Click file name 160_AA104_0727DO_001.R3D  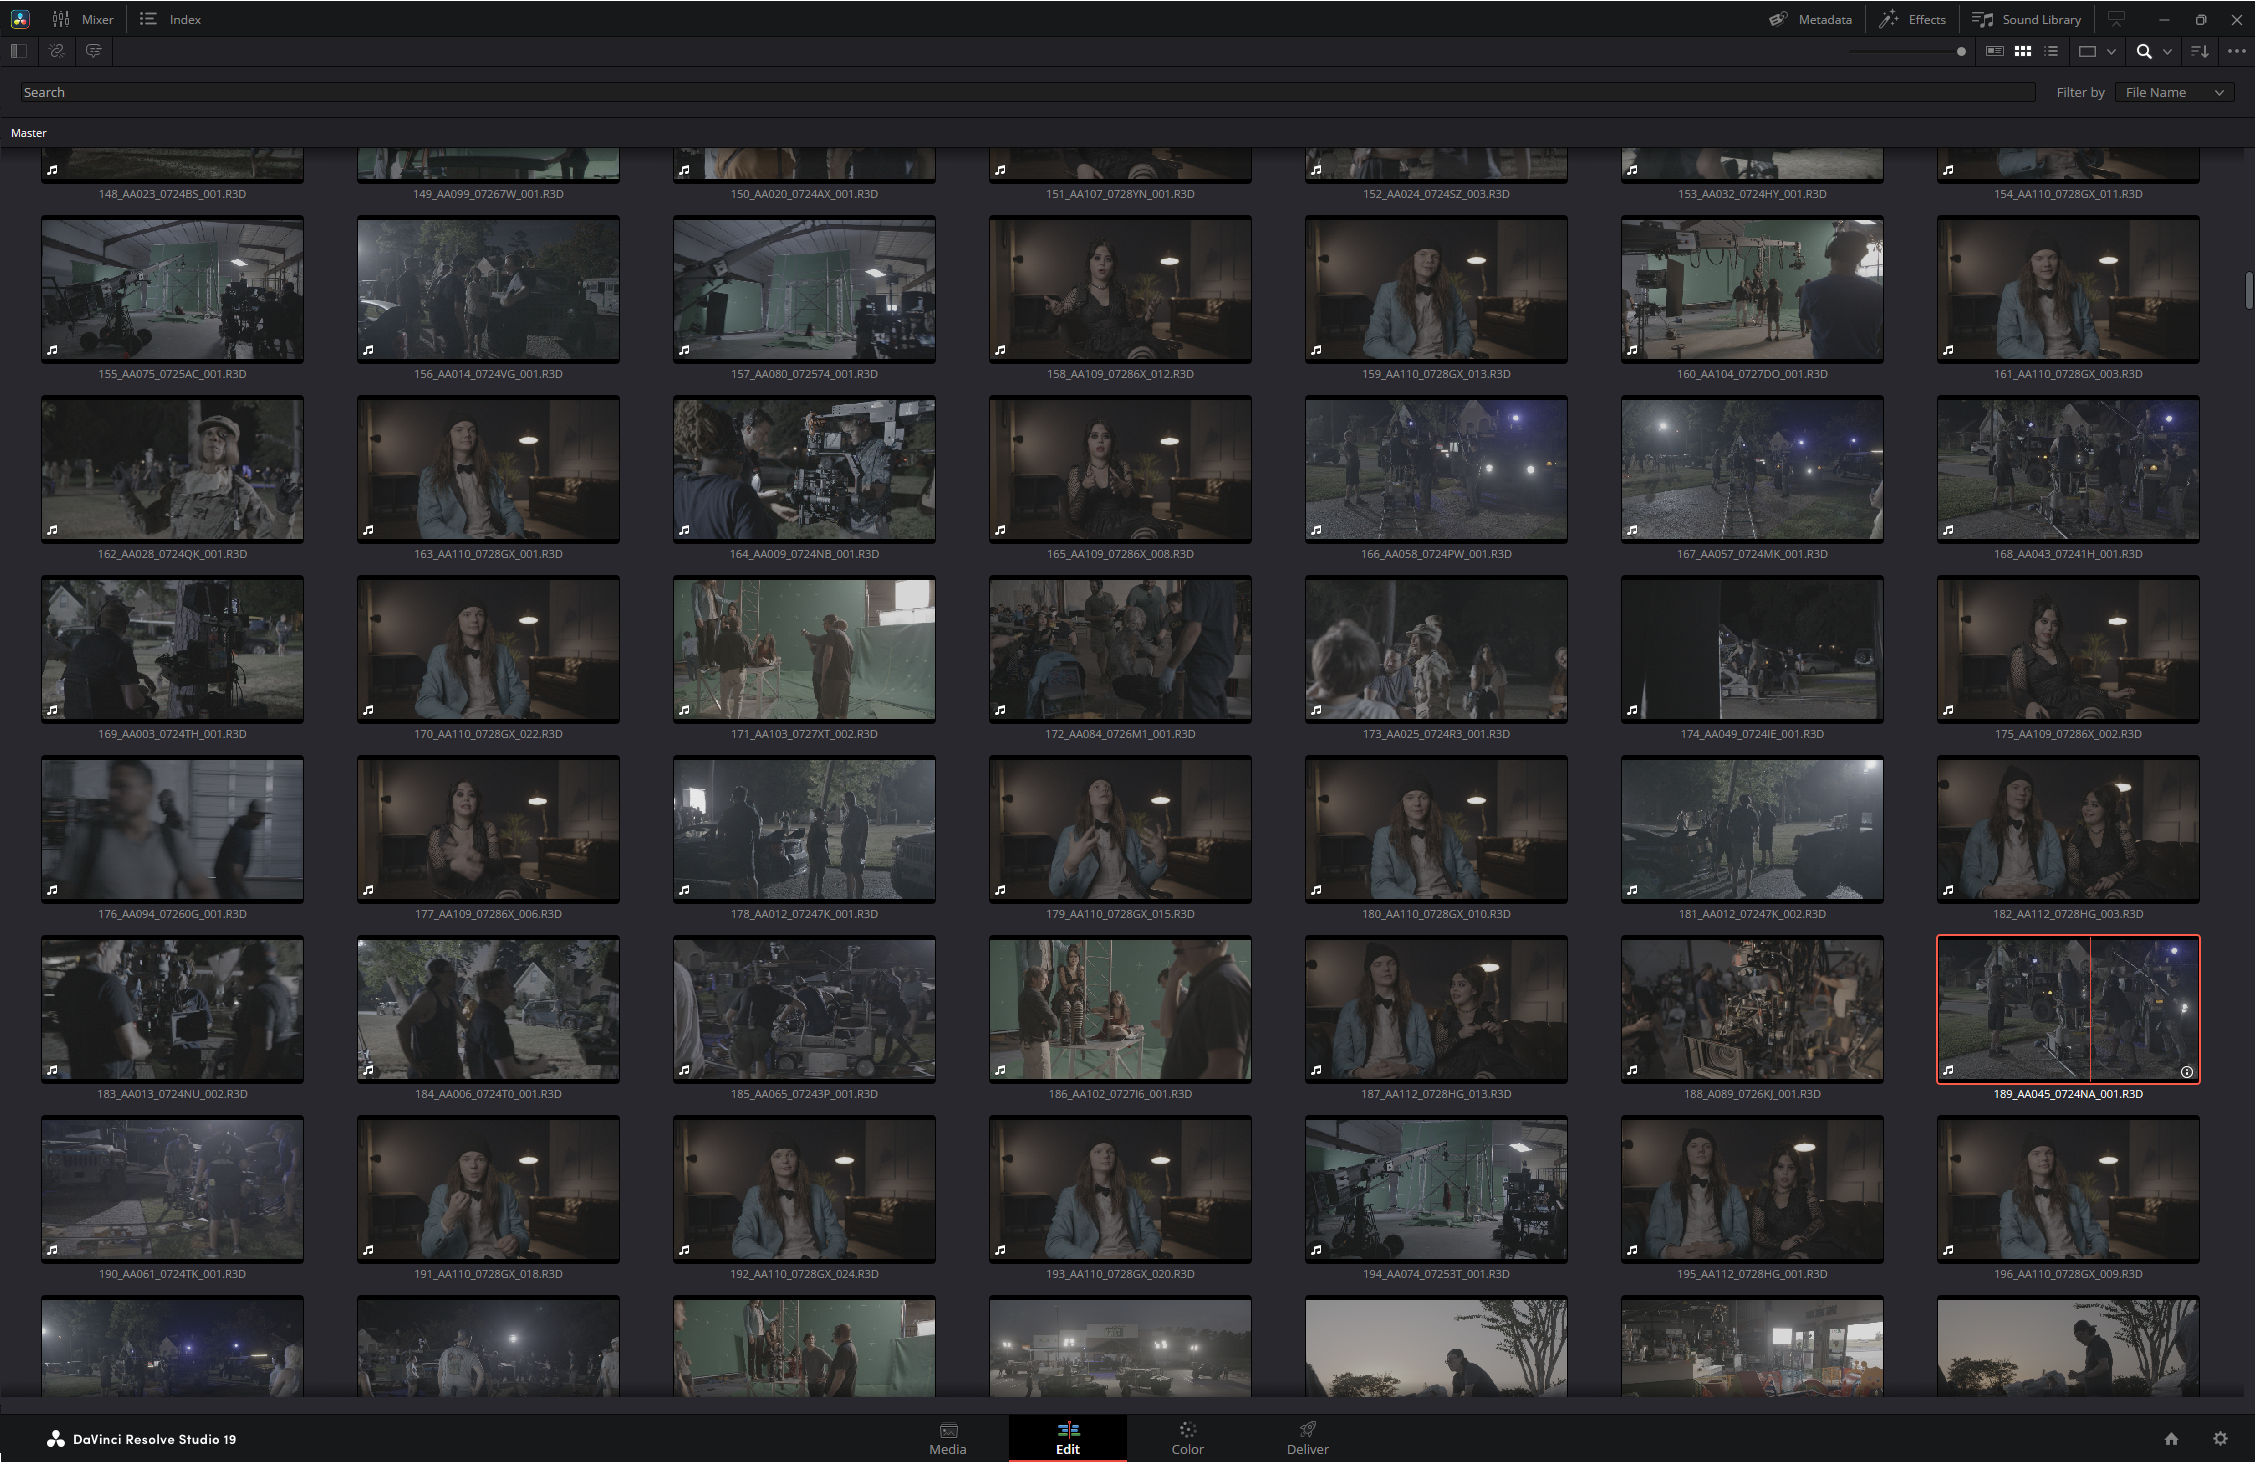1752,374
